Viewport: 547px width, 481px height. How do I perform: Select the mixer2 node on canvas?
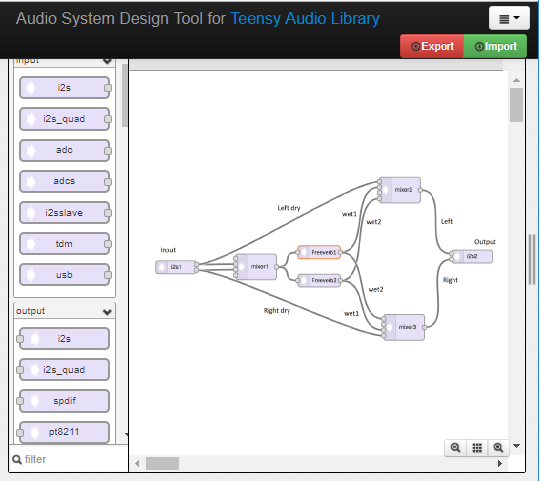(x=399, y=190)
